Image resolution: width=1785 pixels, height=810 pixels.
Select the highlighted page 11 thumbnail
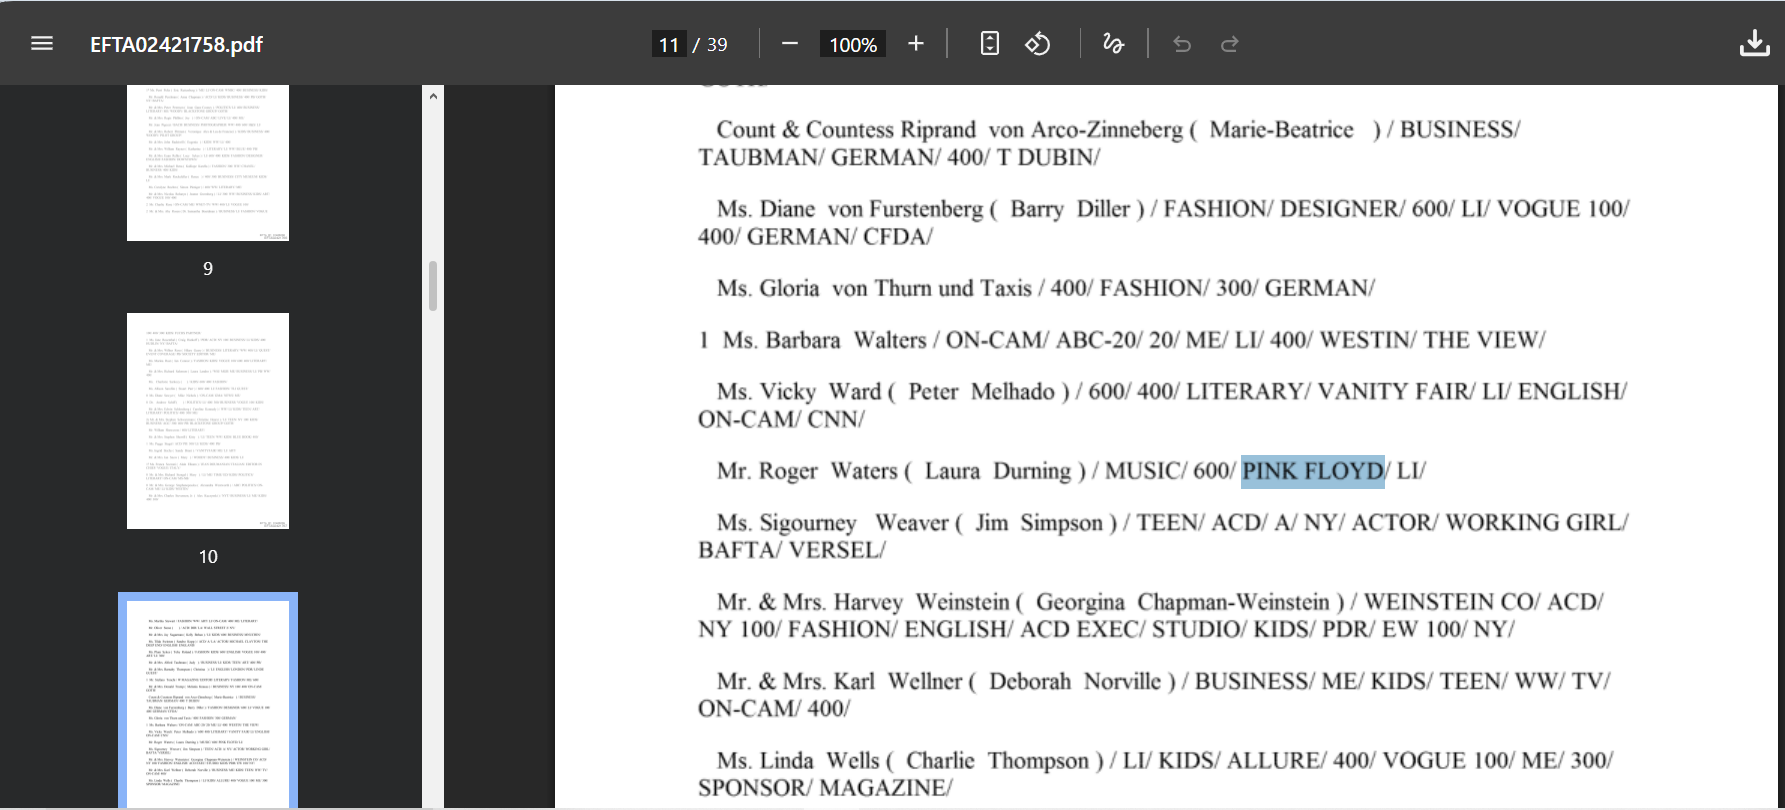tap(208, 700)
